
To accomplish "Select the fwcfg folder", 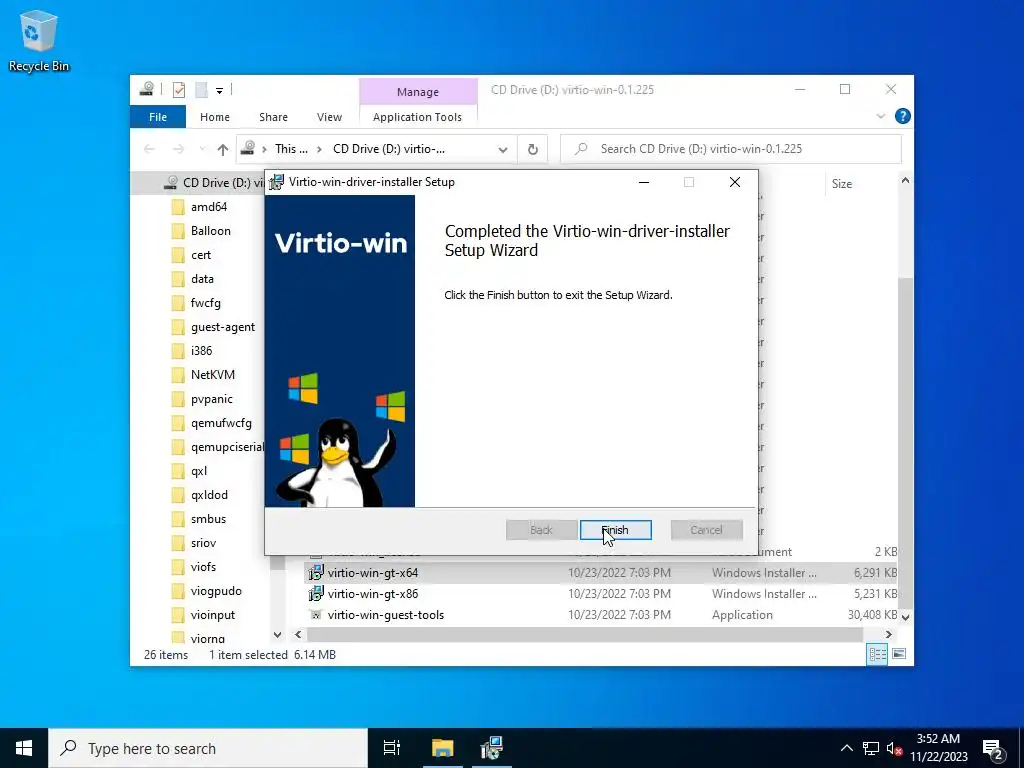I will [x=205, y=303].
